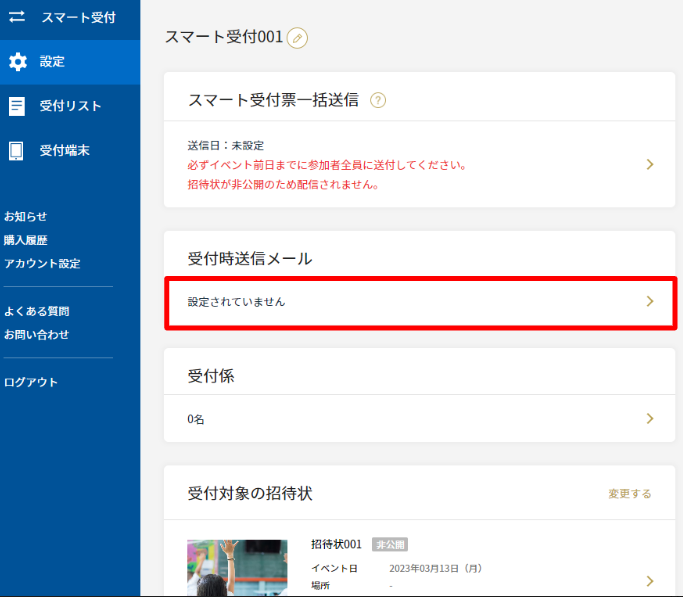This screenshot has width=683, height=597.
Task: Open the 受付リスト menu item
Action: pos(70,106)
